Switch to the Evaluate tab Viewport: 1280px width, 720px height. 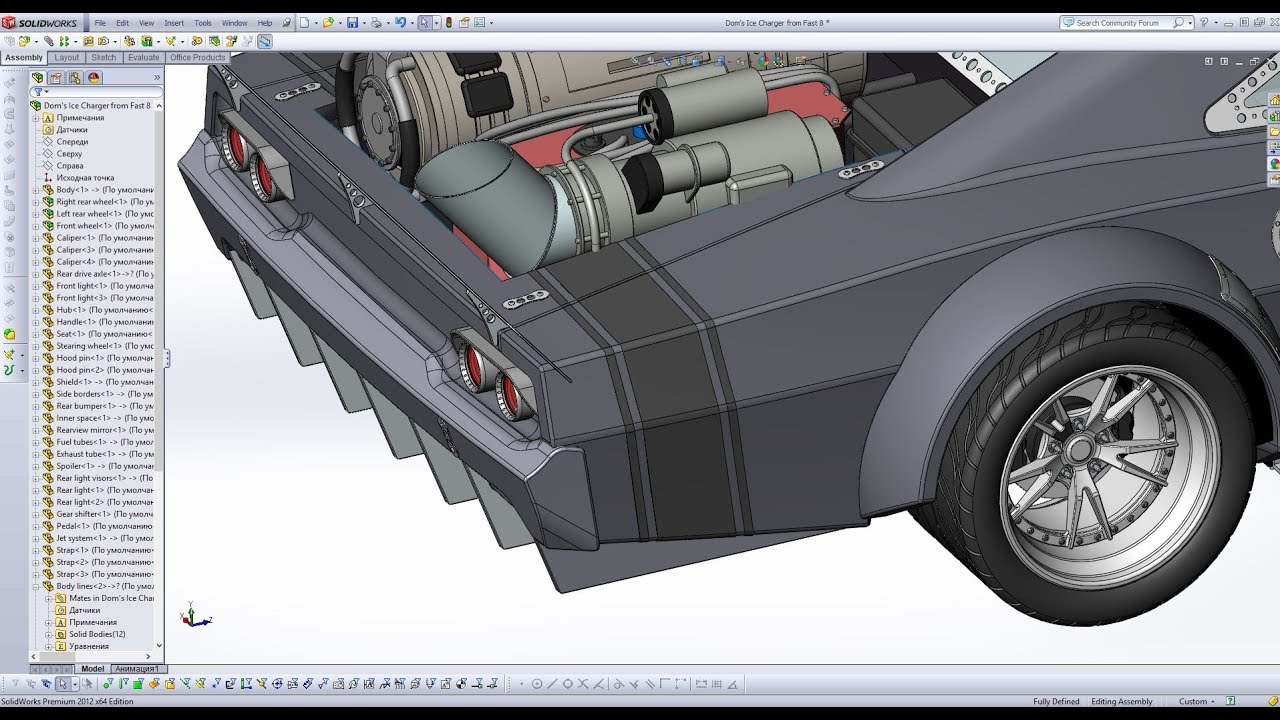143,58
